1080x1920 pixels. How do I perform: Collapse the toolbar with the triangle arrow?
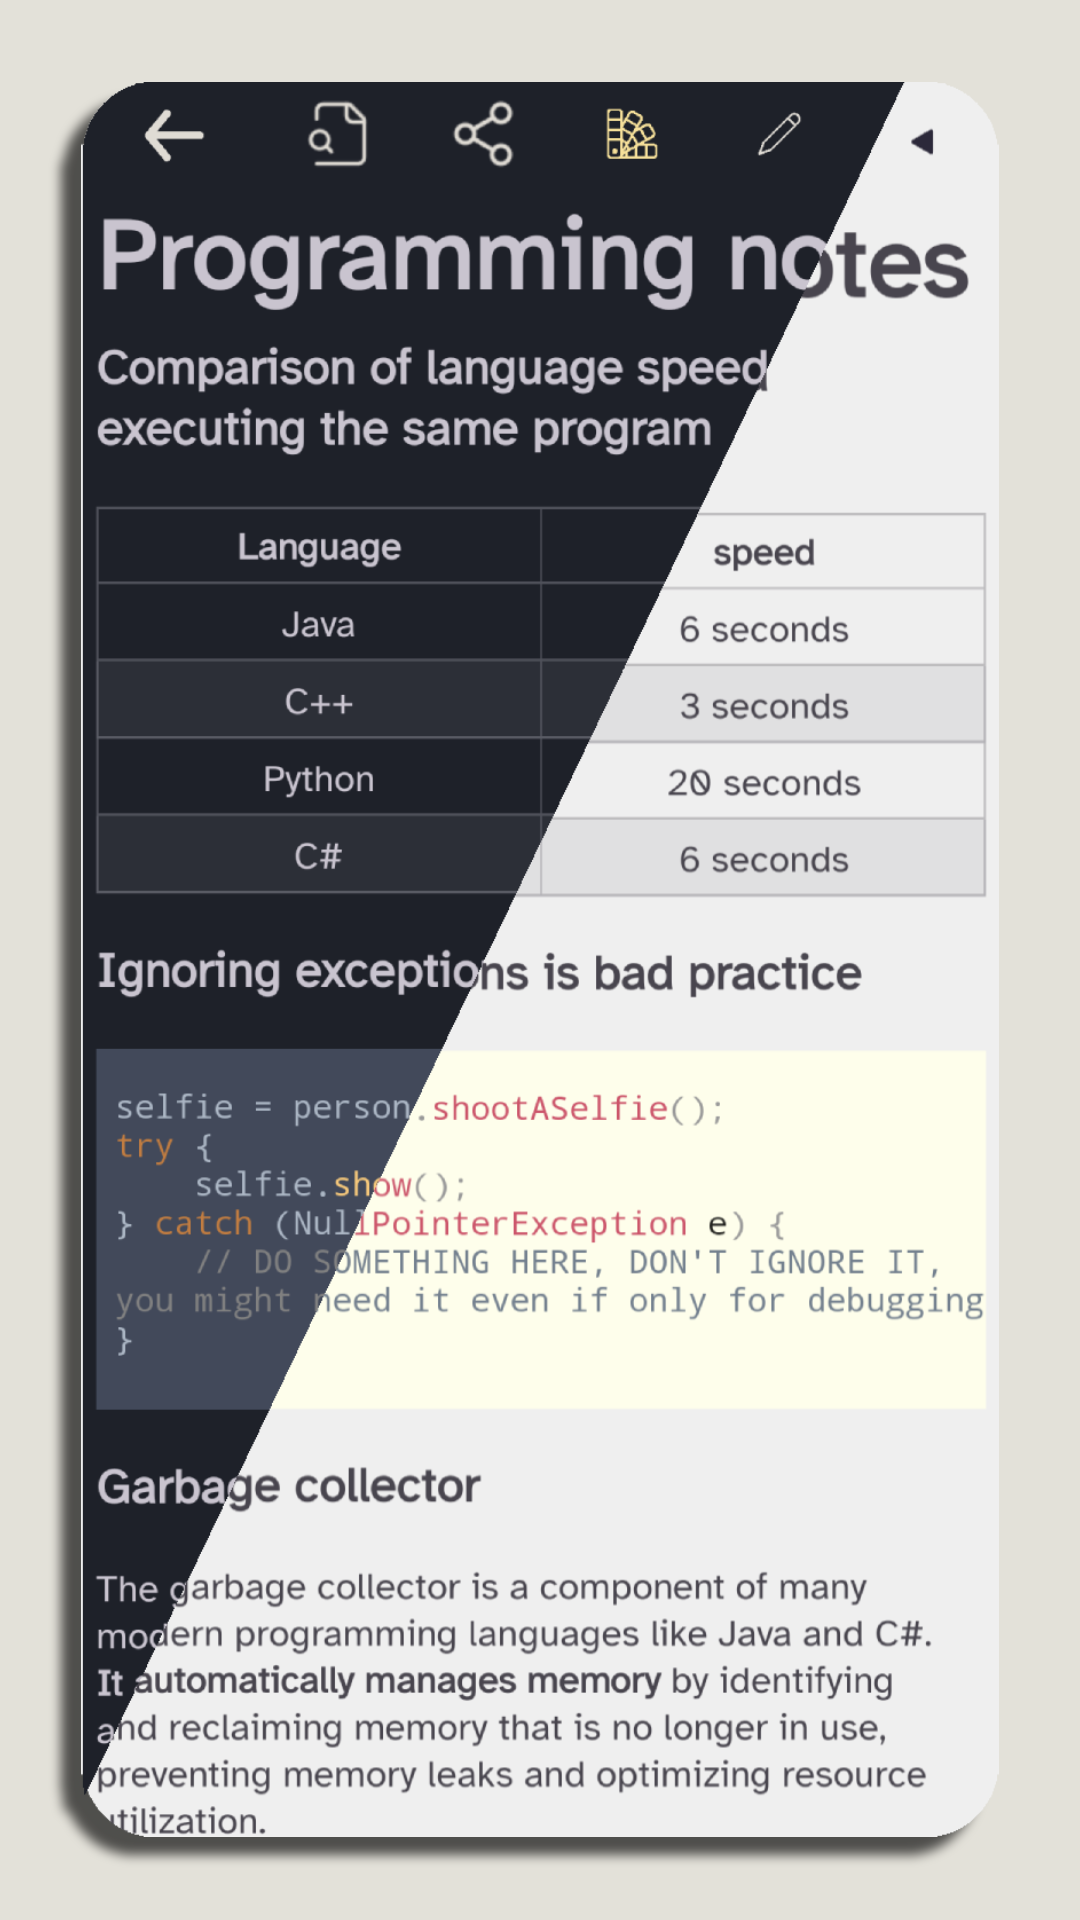pyautogui.click(x=923, y=142)
